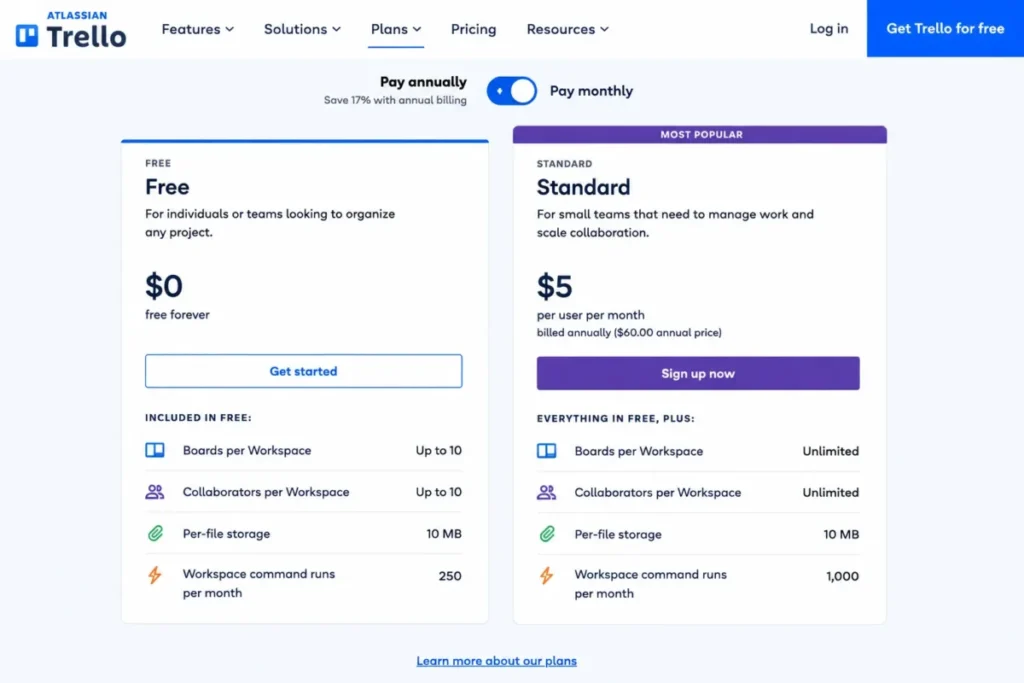Click collaborators icon in Standard plan
Screen dimensions: 1024x683
[547, 492]
